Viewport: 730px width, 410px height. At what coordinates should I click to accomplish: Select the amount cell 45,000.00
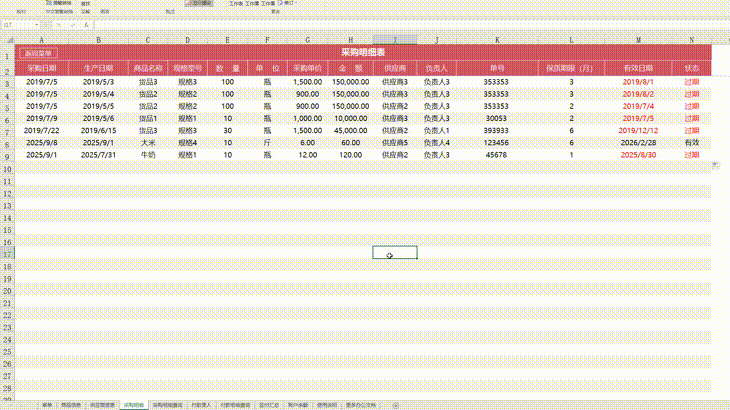click(351, 131)
